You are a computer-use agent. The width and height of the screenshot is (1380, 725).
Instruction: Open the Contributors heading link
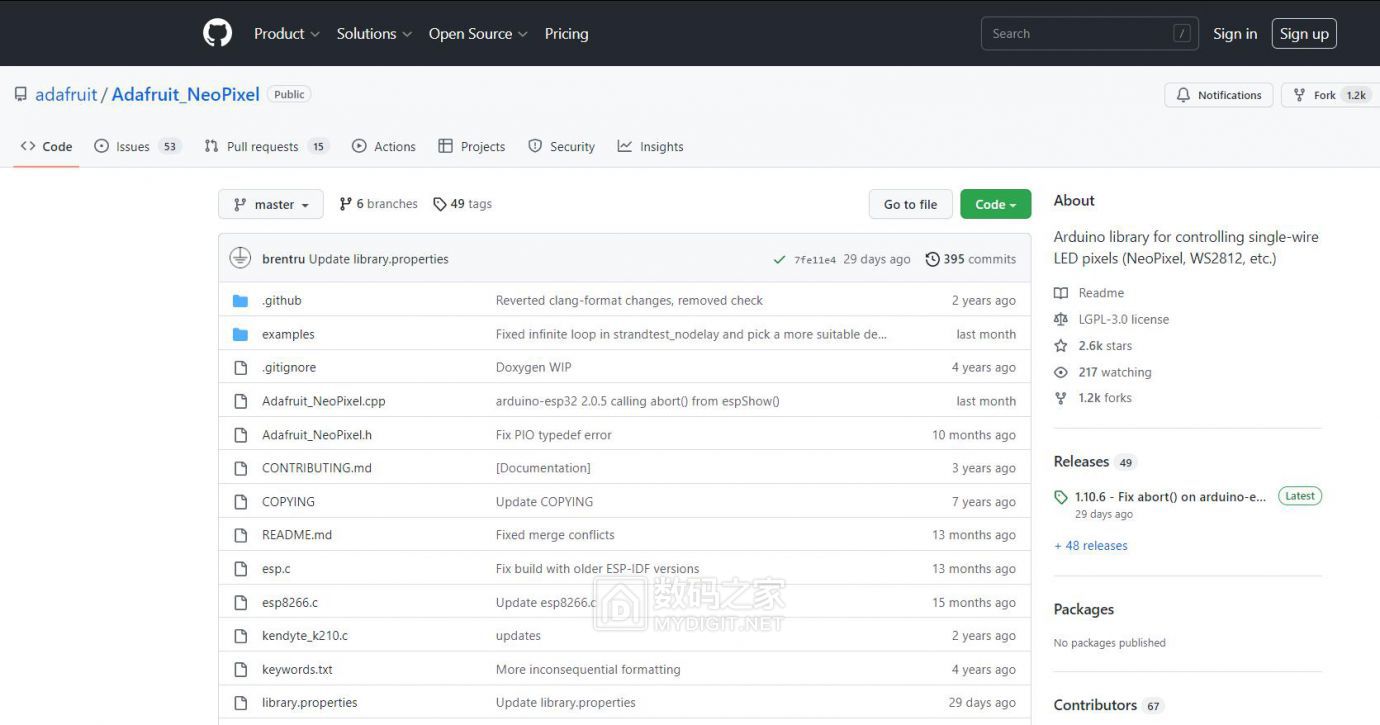pos(1095,705)
